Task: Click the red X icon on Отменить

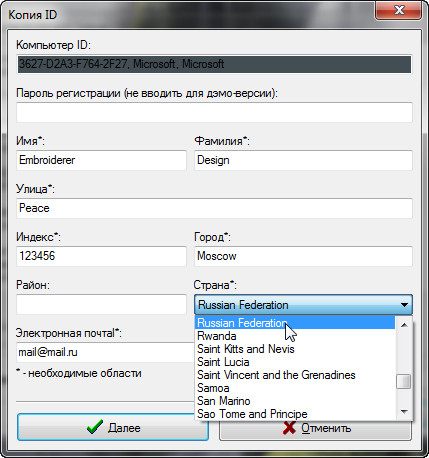Action: tap(289, 427)
